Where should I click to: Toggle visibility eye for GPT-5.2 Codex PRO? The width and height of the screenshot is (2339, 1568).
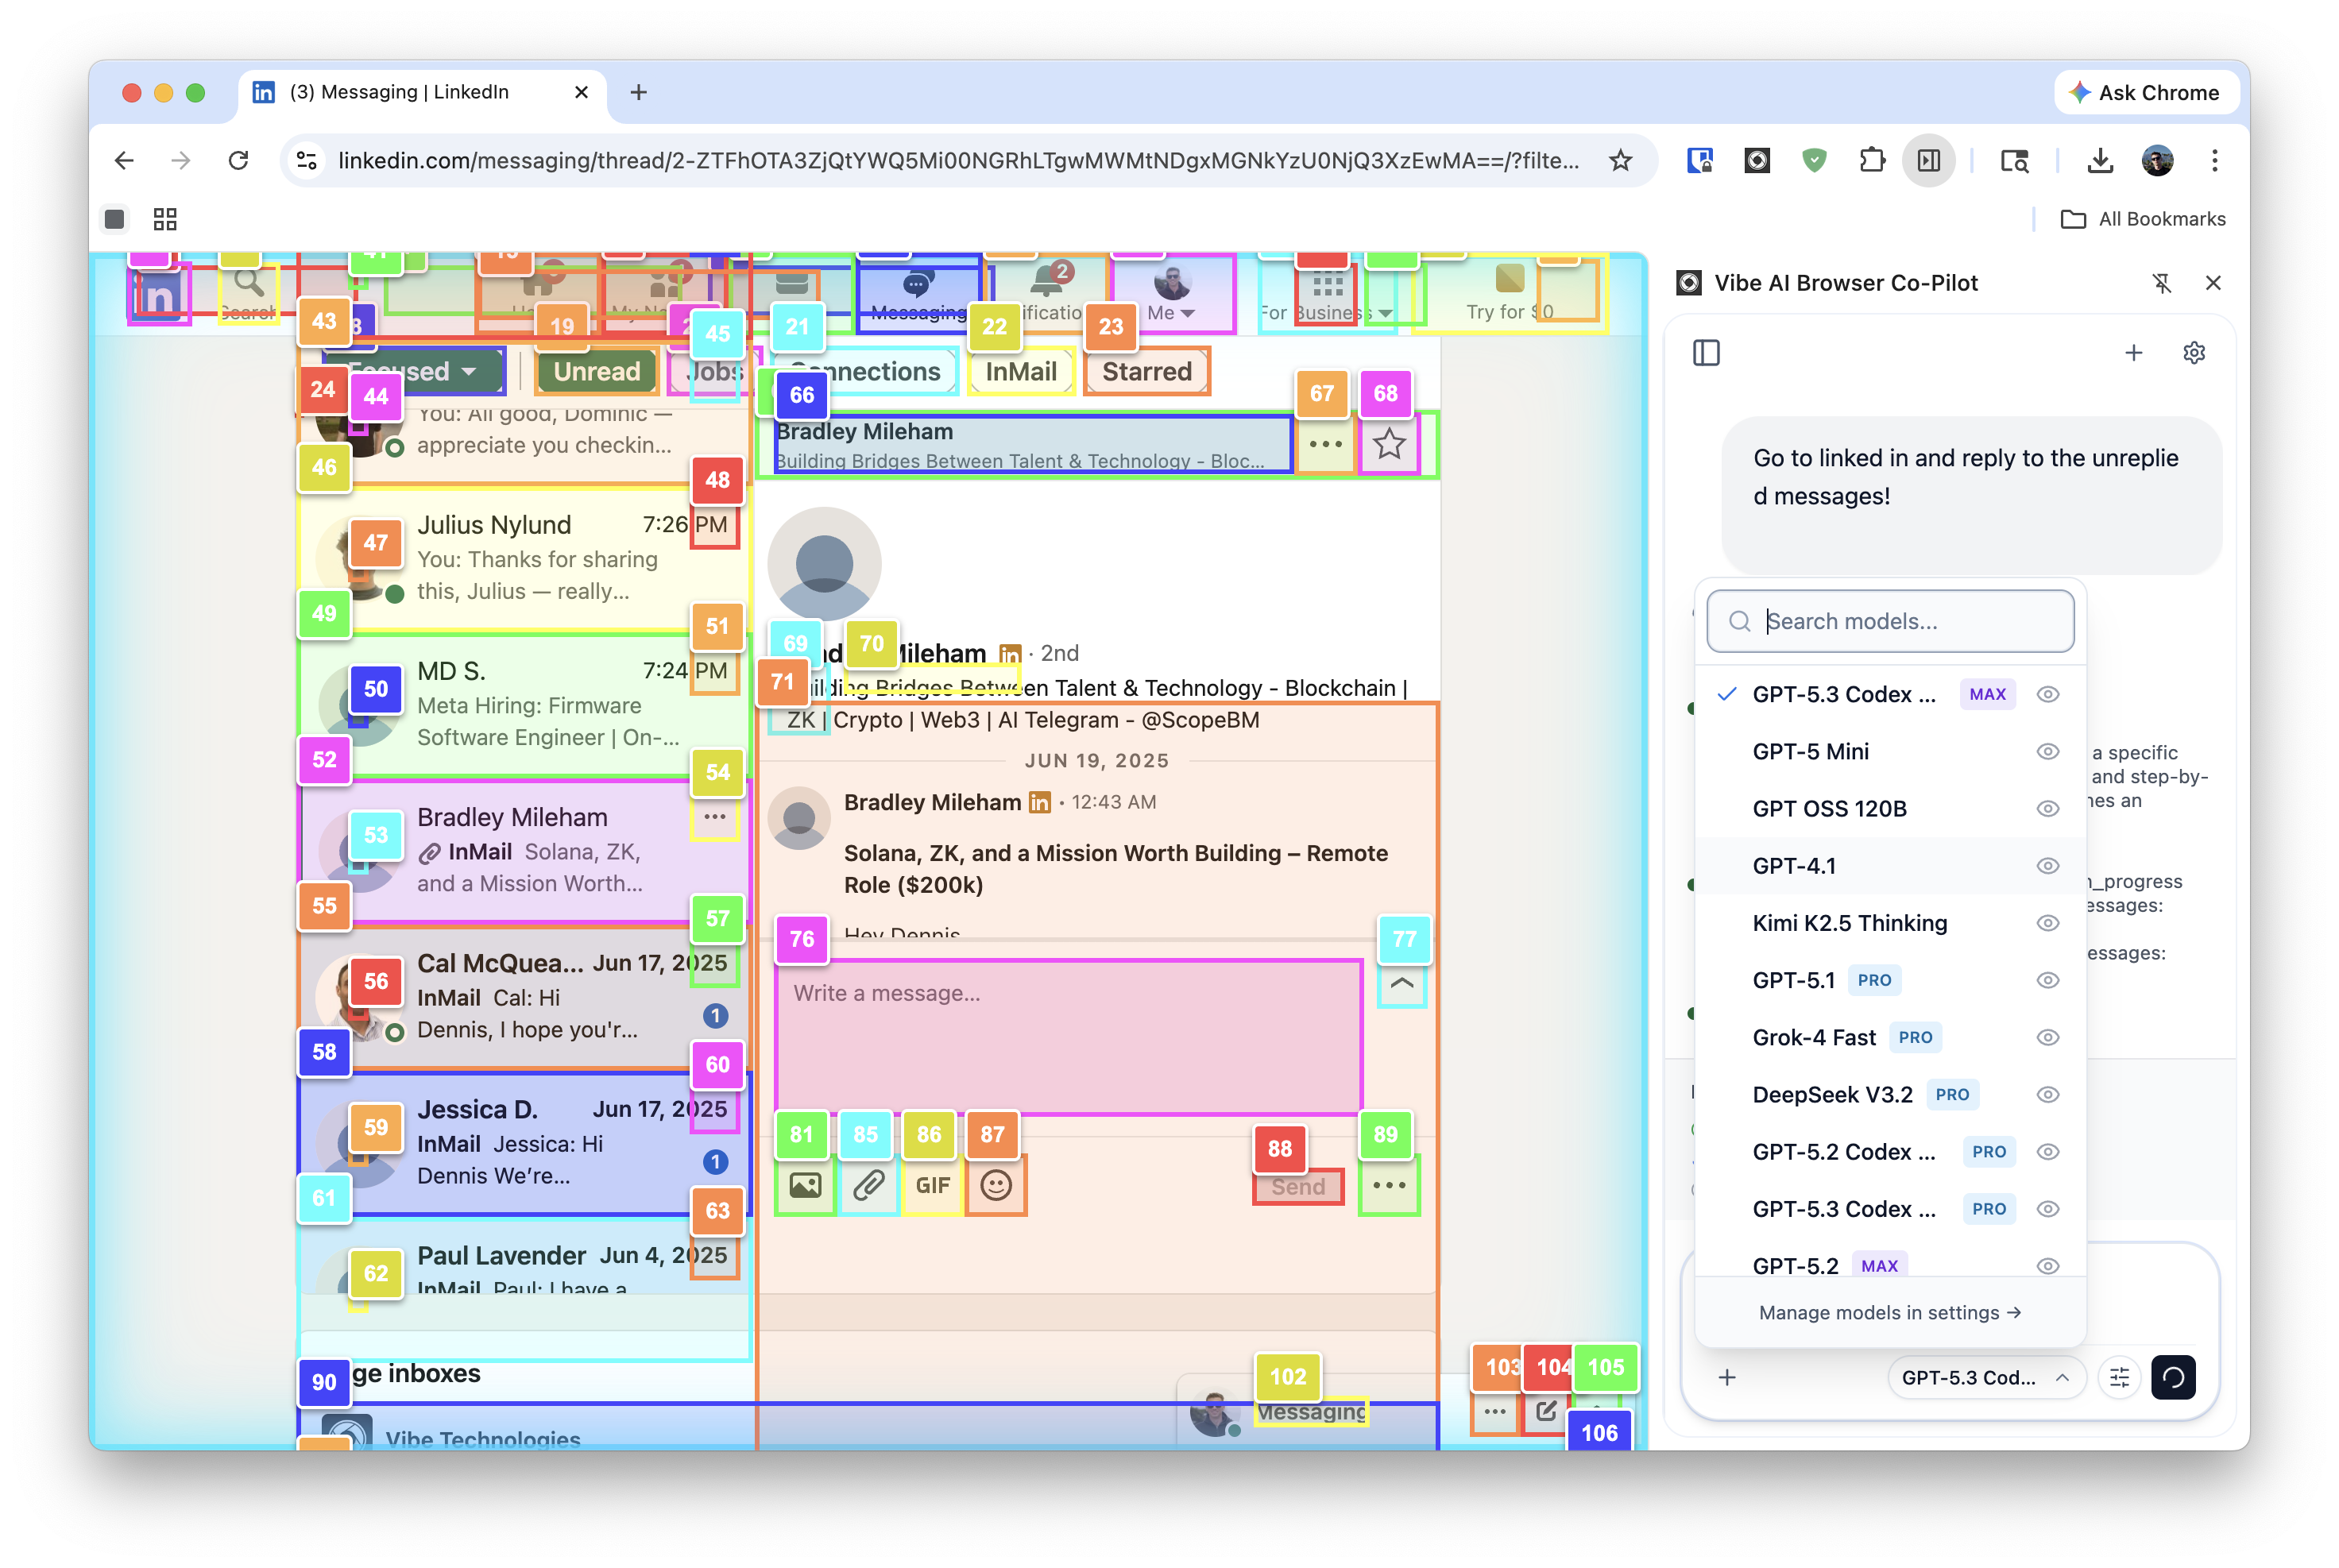(2047, 1151)
